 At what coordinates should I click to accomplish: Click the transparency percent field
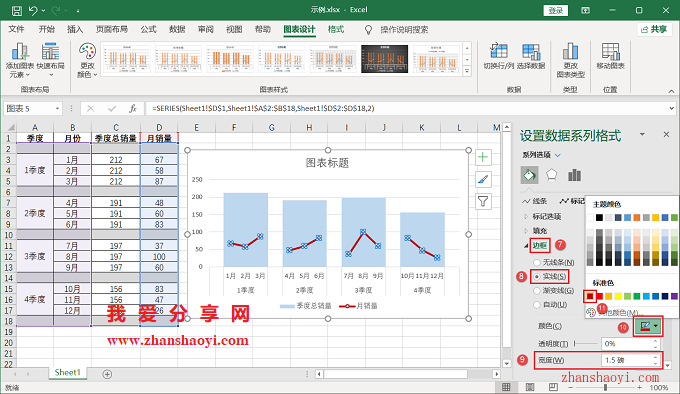click(x=628, y=344)
